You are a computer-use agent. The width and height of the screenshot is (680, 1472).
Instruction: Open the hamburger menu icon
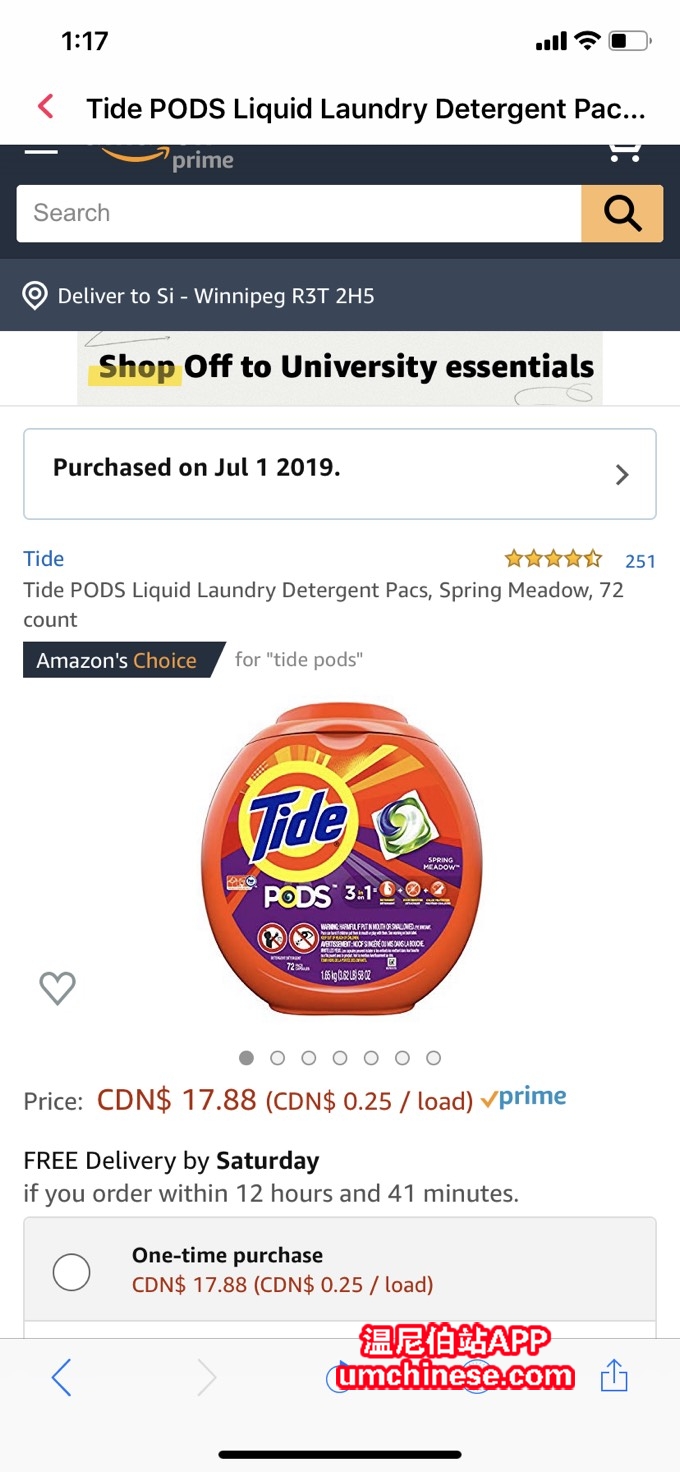41,152
